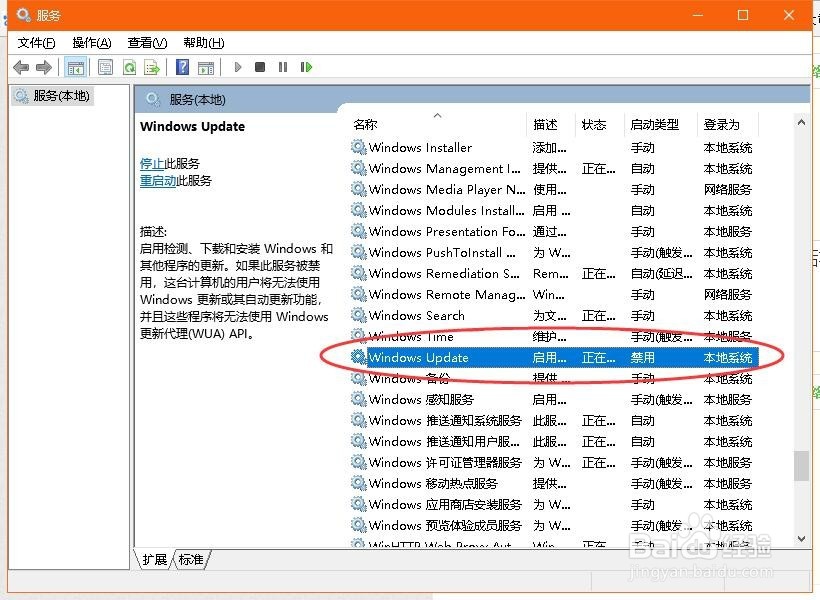Select the Windows Presentation Fo... service
The image size is (820, 600).
[x=553, y=231]
